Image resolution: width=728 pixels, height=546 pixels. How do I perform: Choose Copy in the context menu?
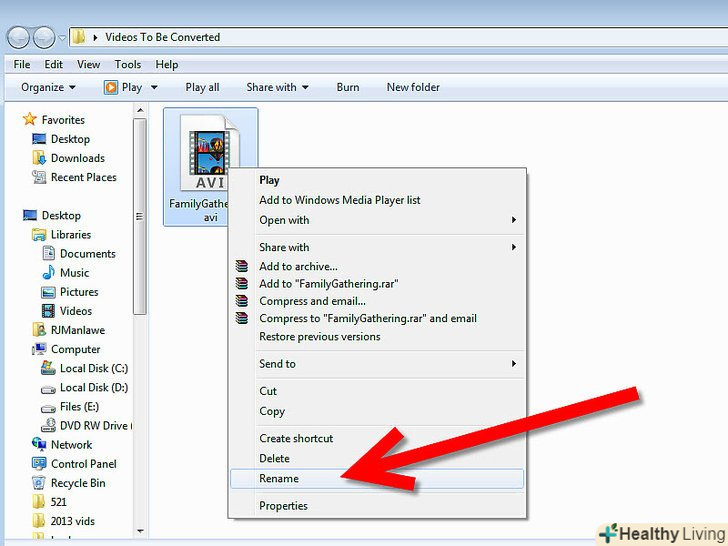(377, 411)
